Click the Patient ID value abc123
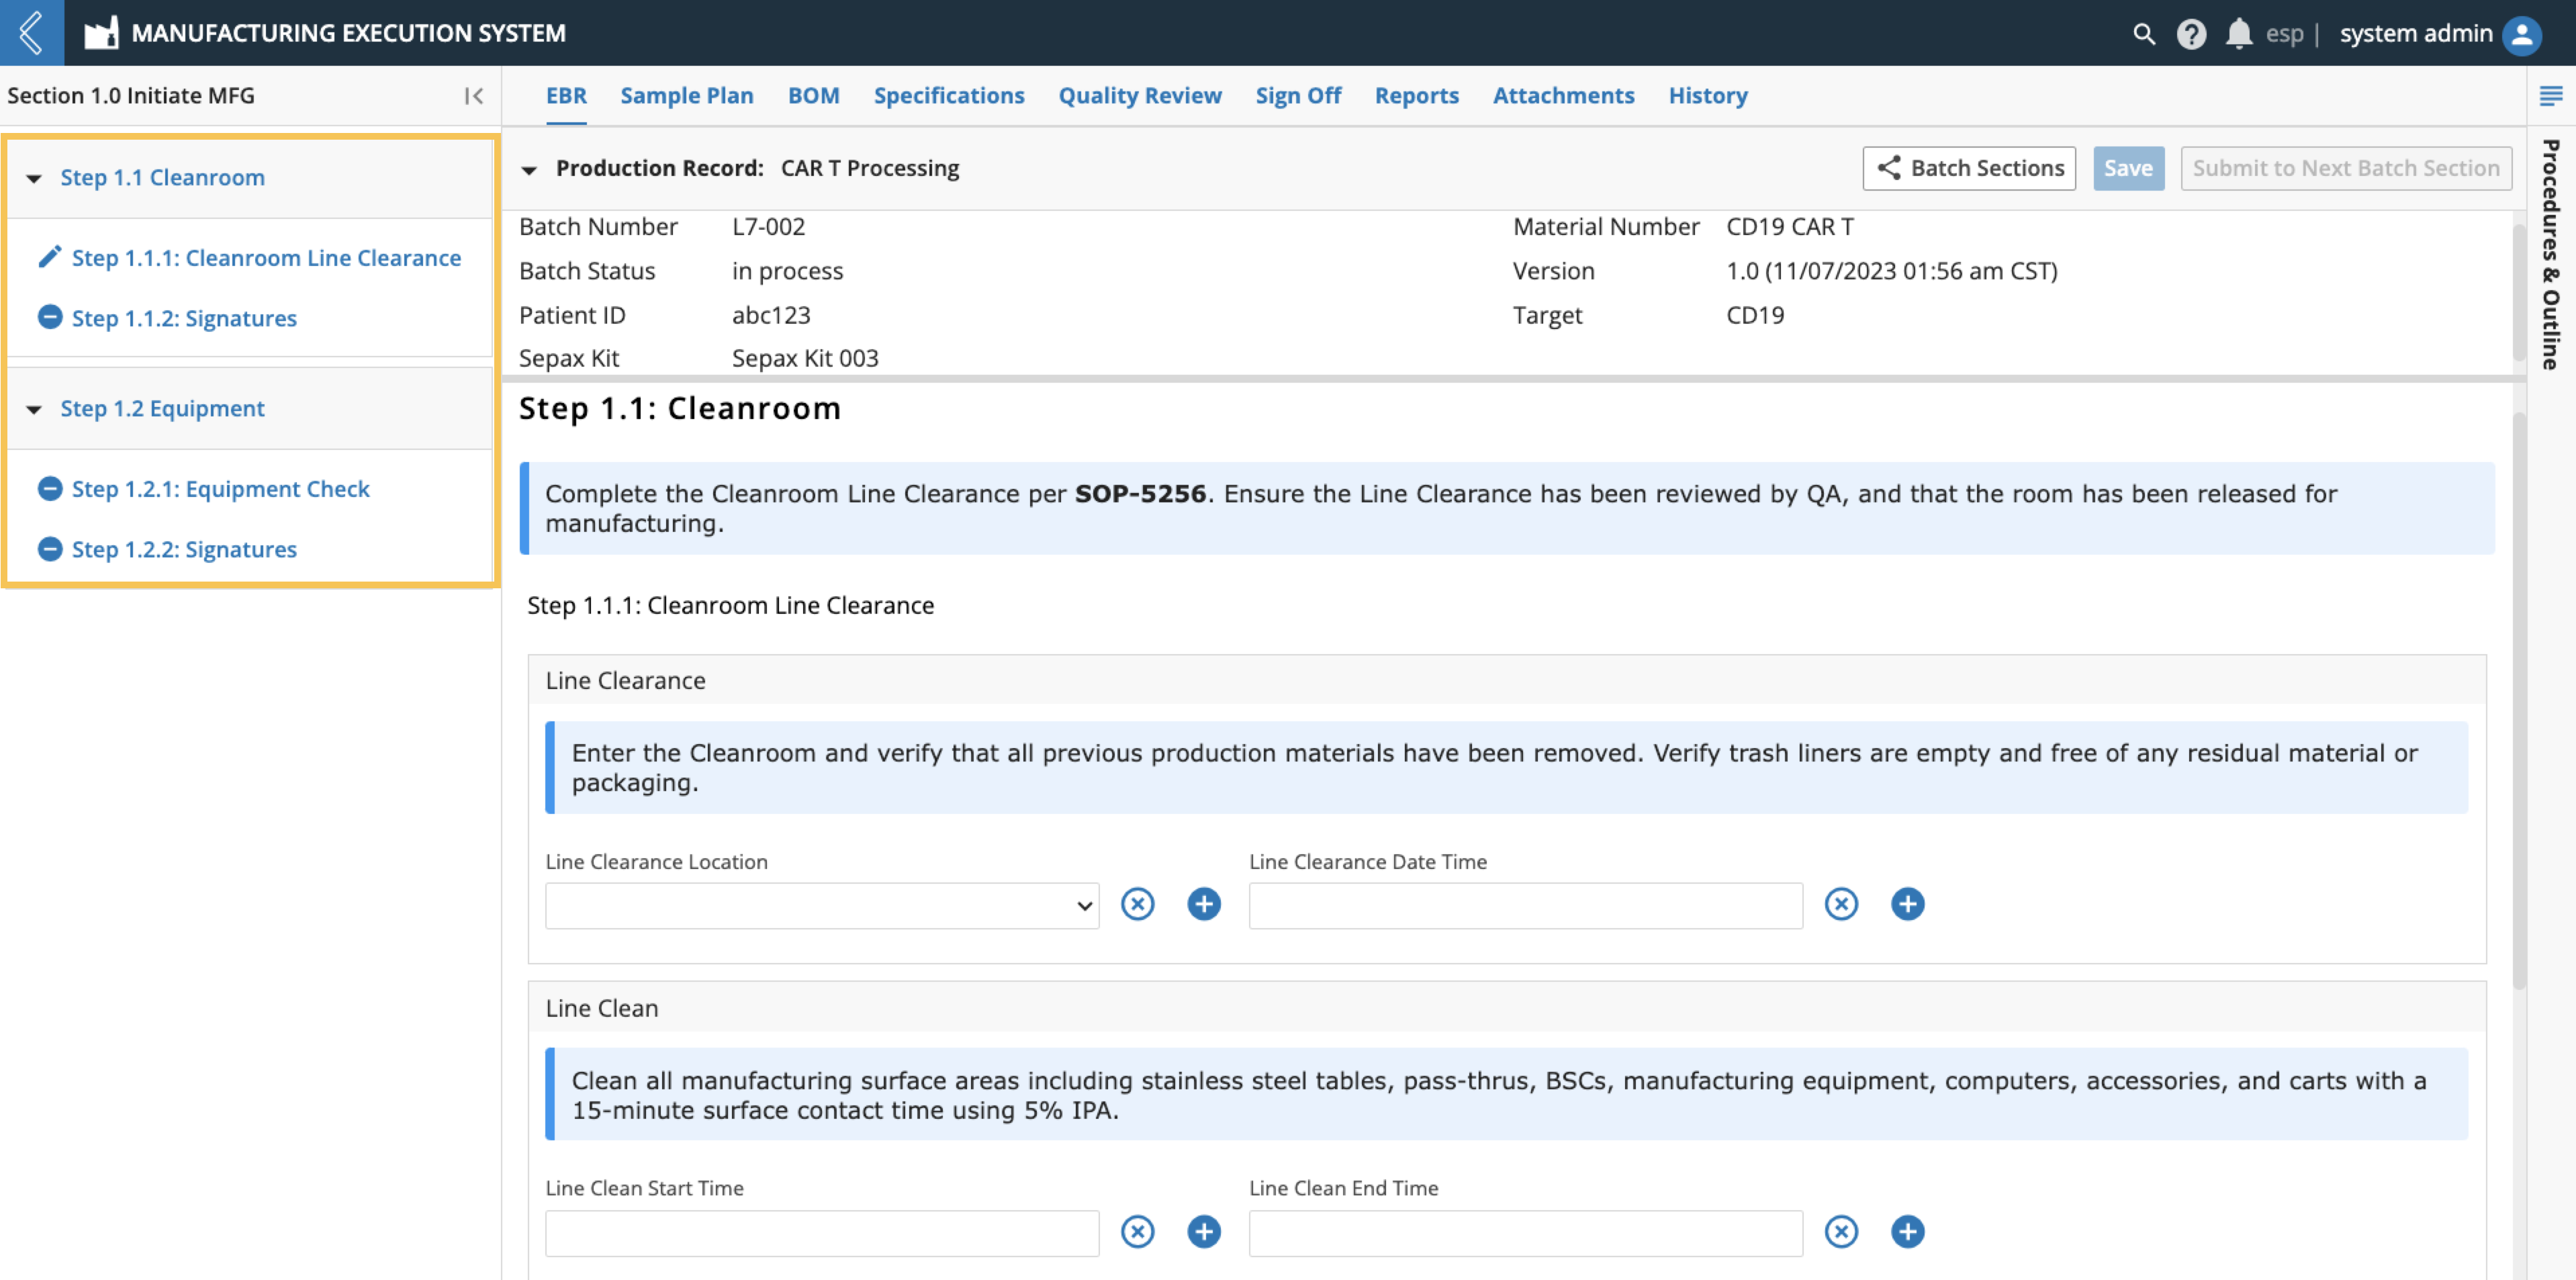Screen dimensions: 2576x1280 tap(771, 315)
